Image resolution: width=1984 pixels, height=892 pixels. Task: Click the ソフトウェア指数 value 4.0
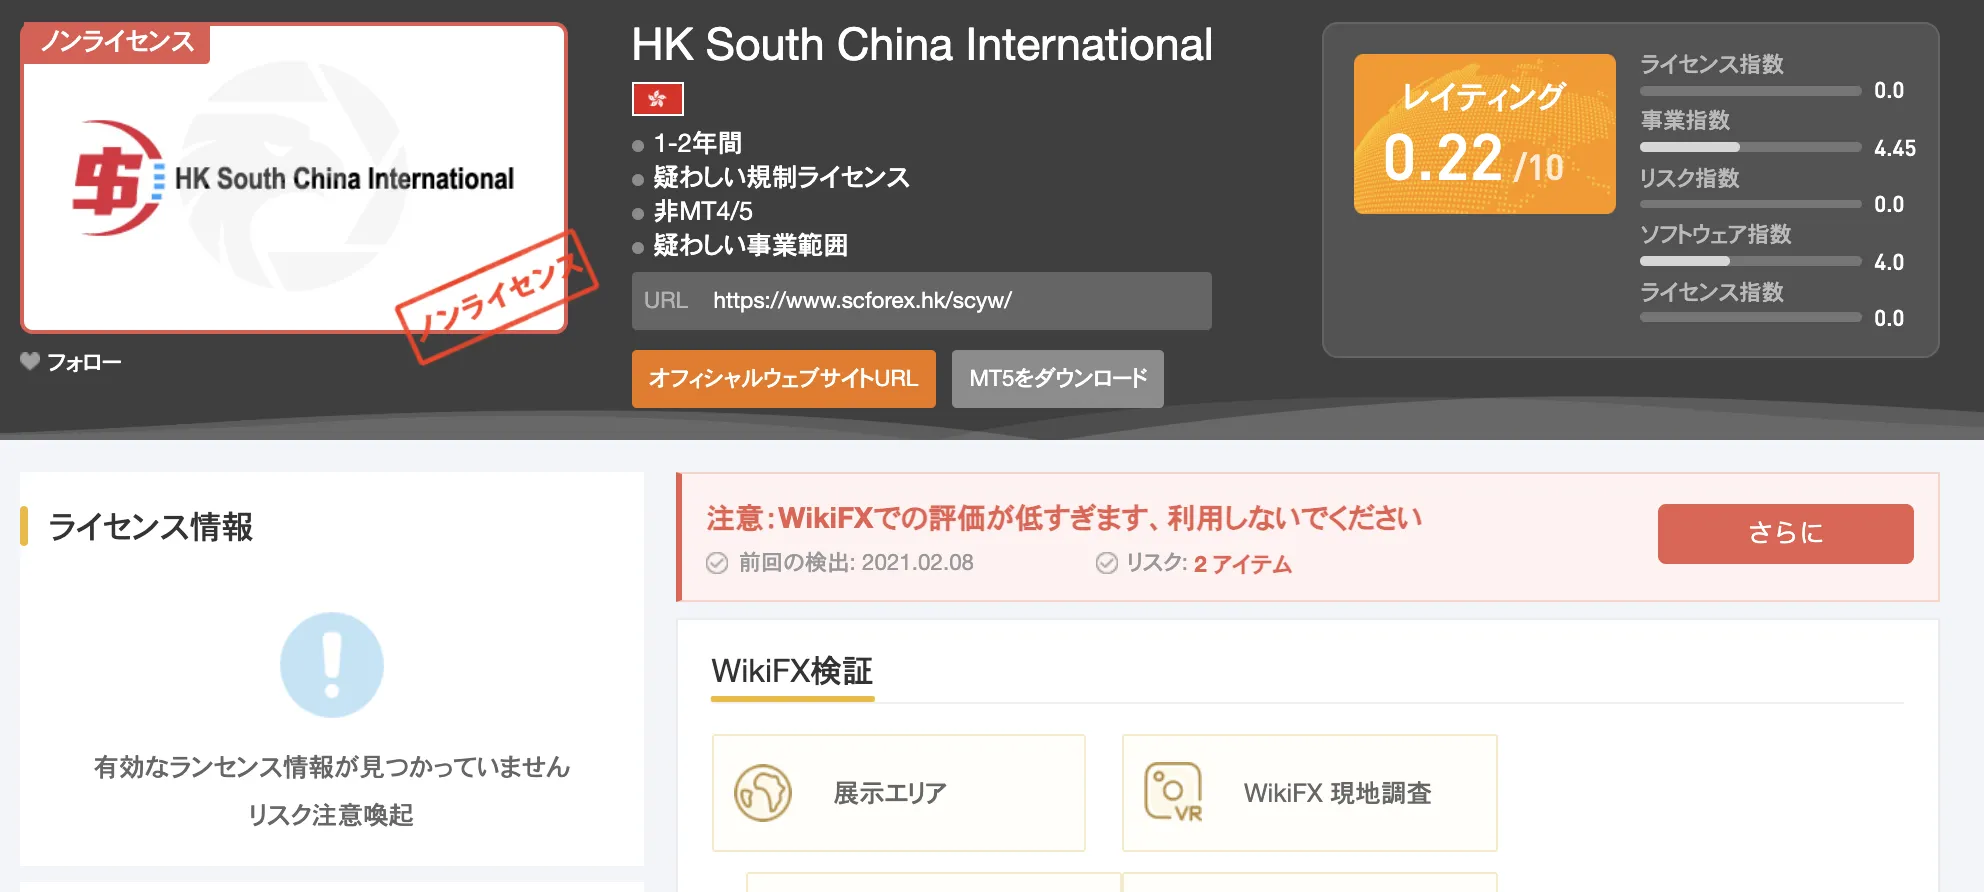1889,262
